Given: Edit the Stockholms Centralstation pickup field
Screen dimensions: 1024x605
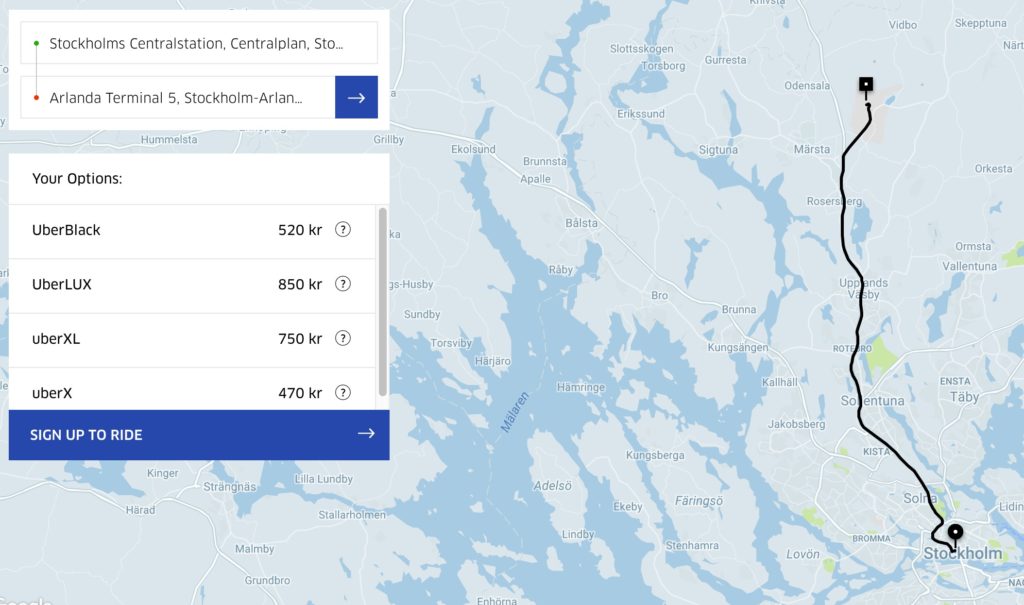Looking at the screenshot, I should 196,44.
